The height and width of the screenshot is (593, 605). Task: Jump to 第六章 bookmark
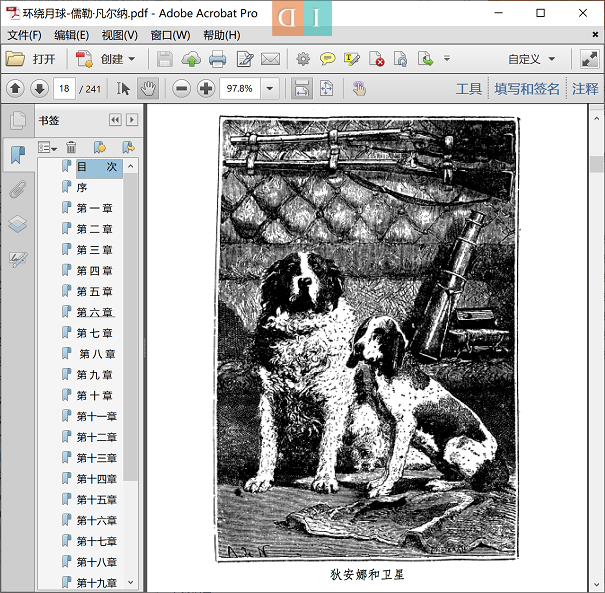[95, 312]
